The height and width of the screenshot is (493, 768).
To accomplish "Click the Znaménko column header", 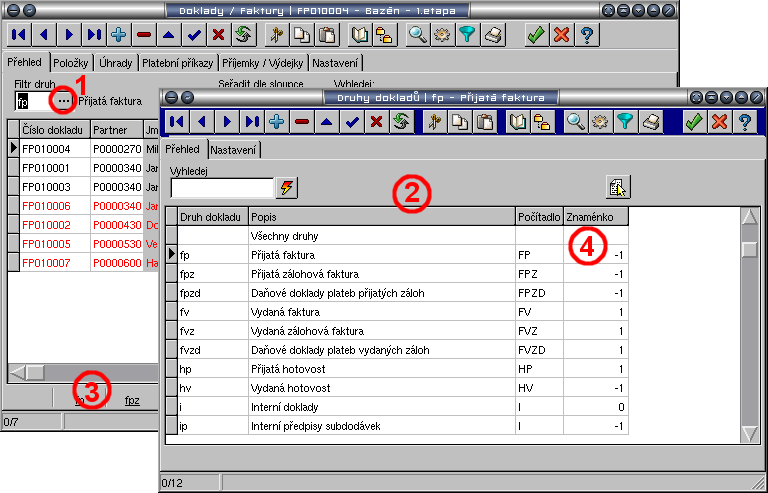I will [596, 216].
